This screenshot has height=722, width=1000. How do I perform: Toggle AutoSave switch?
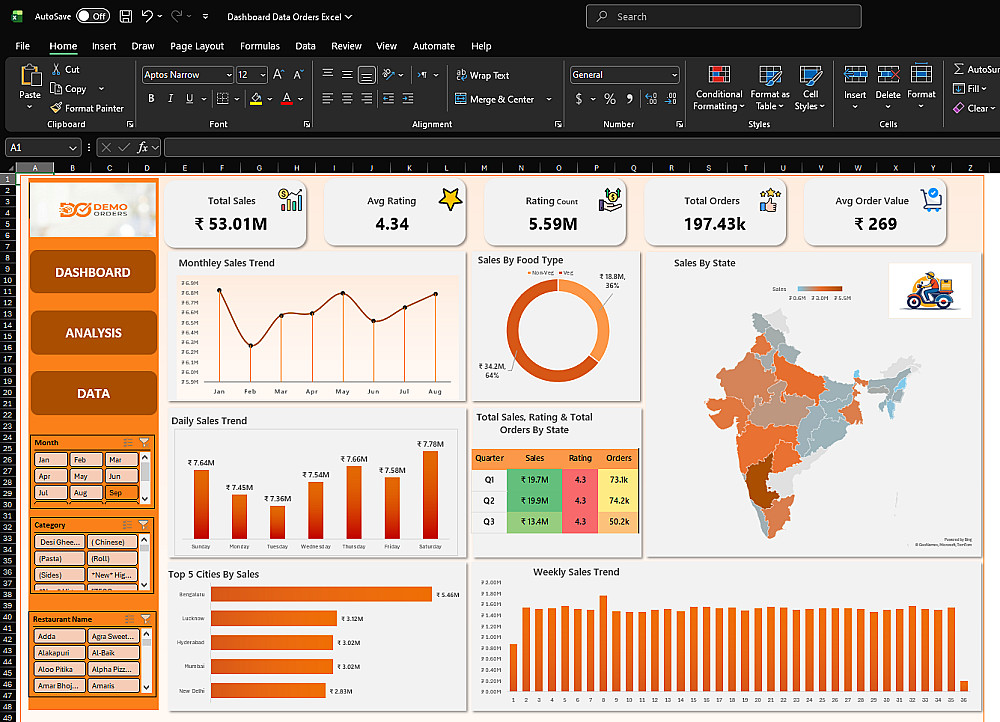pos(92,17)
